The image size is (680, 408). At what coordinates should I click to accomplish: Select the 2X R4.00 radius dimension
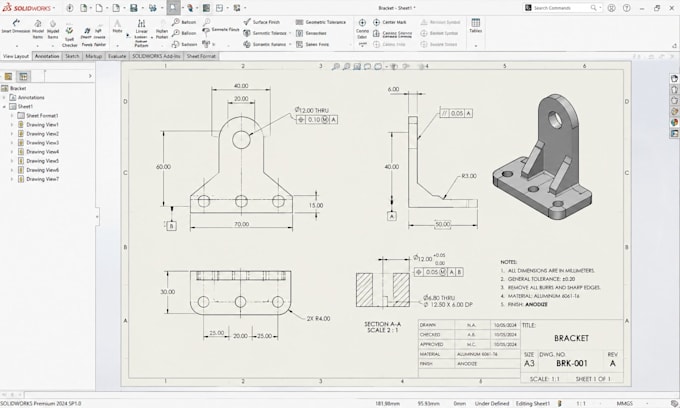(318, 318)
